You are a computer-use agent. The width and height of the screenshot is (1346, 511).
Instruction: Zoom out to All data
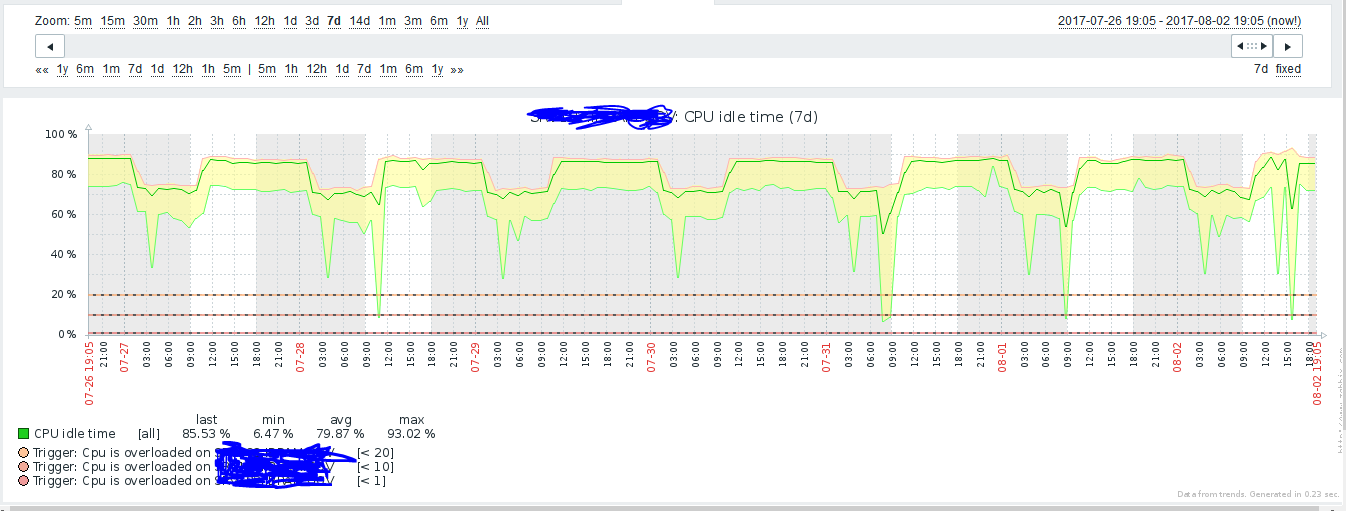[x=482, y=21]
